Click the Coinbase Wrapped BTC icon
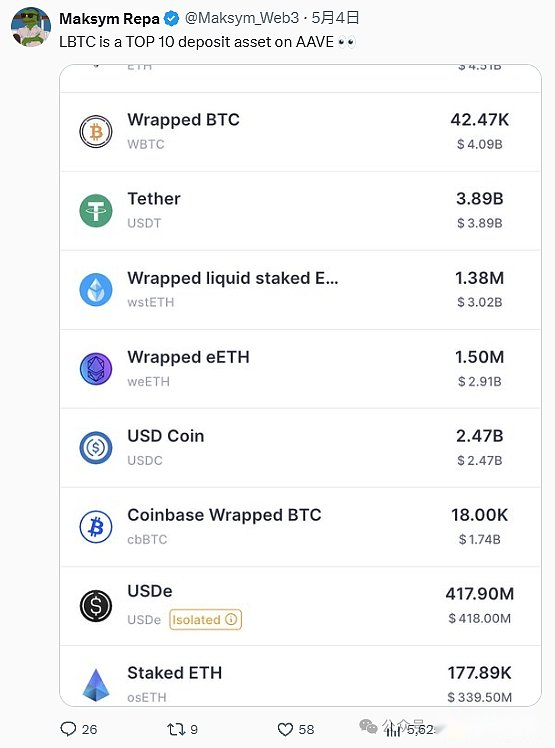 point(95,527)
